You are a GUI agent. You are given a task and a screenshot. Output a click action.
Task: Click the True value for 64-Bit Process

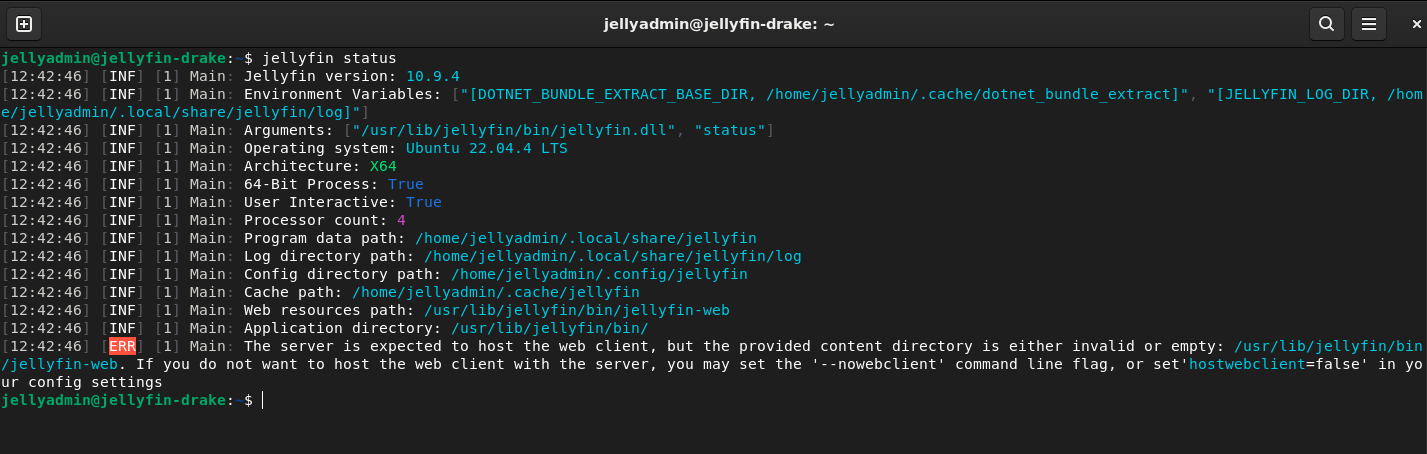pos(405,184)
